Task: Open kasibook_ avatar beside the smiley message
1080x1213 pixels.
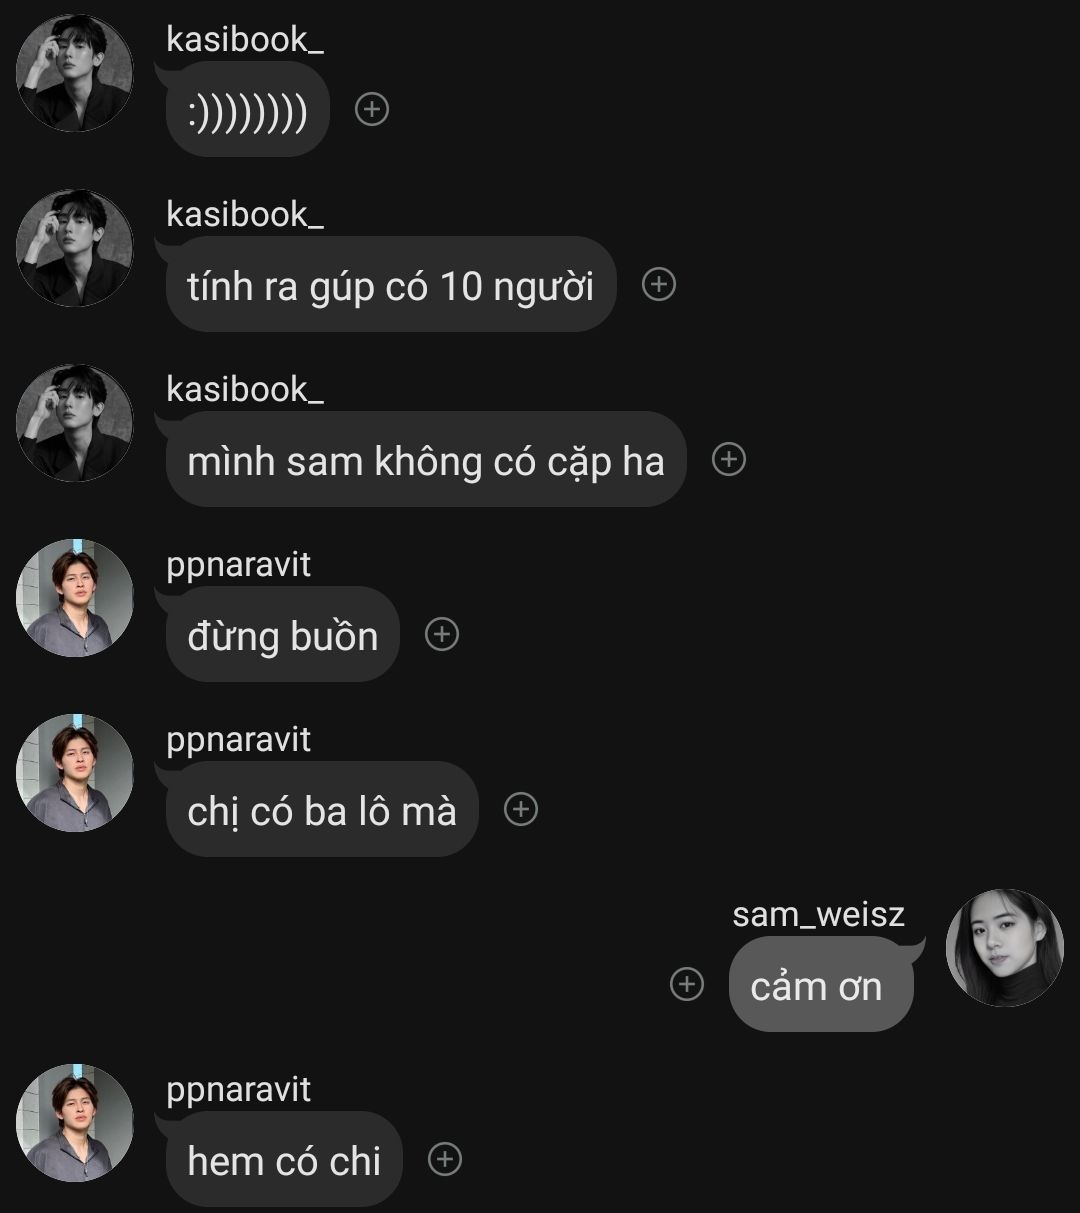Action: tap(75, 73)
